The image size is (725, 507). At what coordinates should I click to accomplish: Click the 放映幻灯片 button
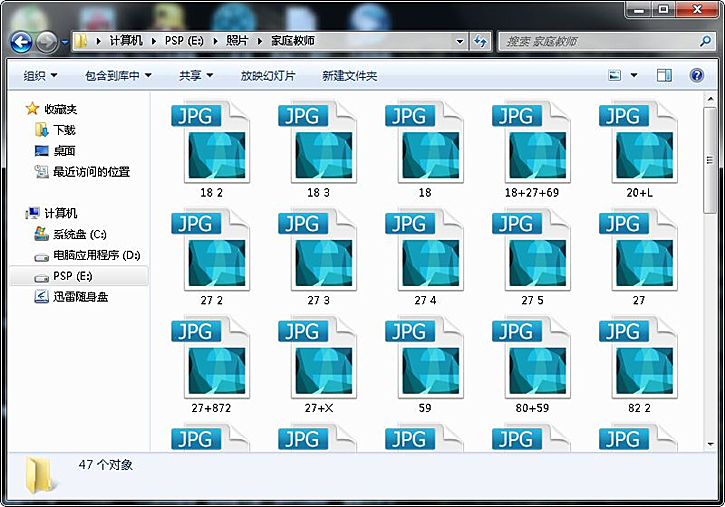coord(267,76)
